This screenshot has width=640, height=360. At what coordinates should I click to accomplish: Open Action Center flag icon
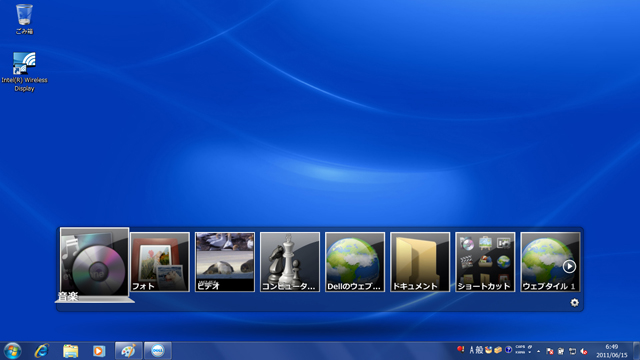549,351
